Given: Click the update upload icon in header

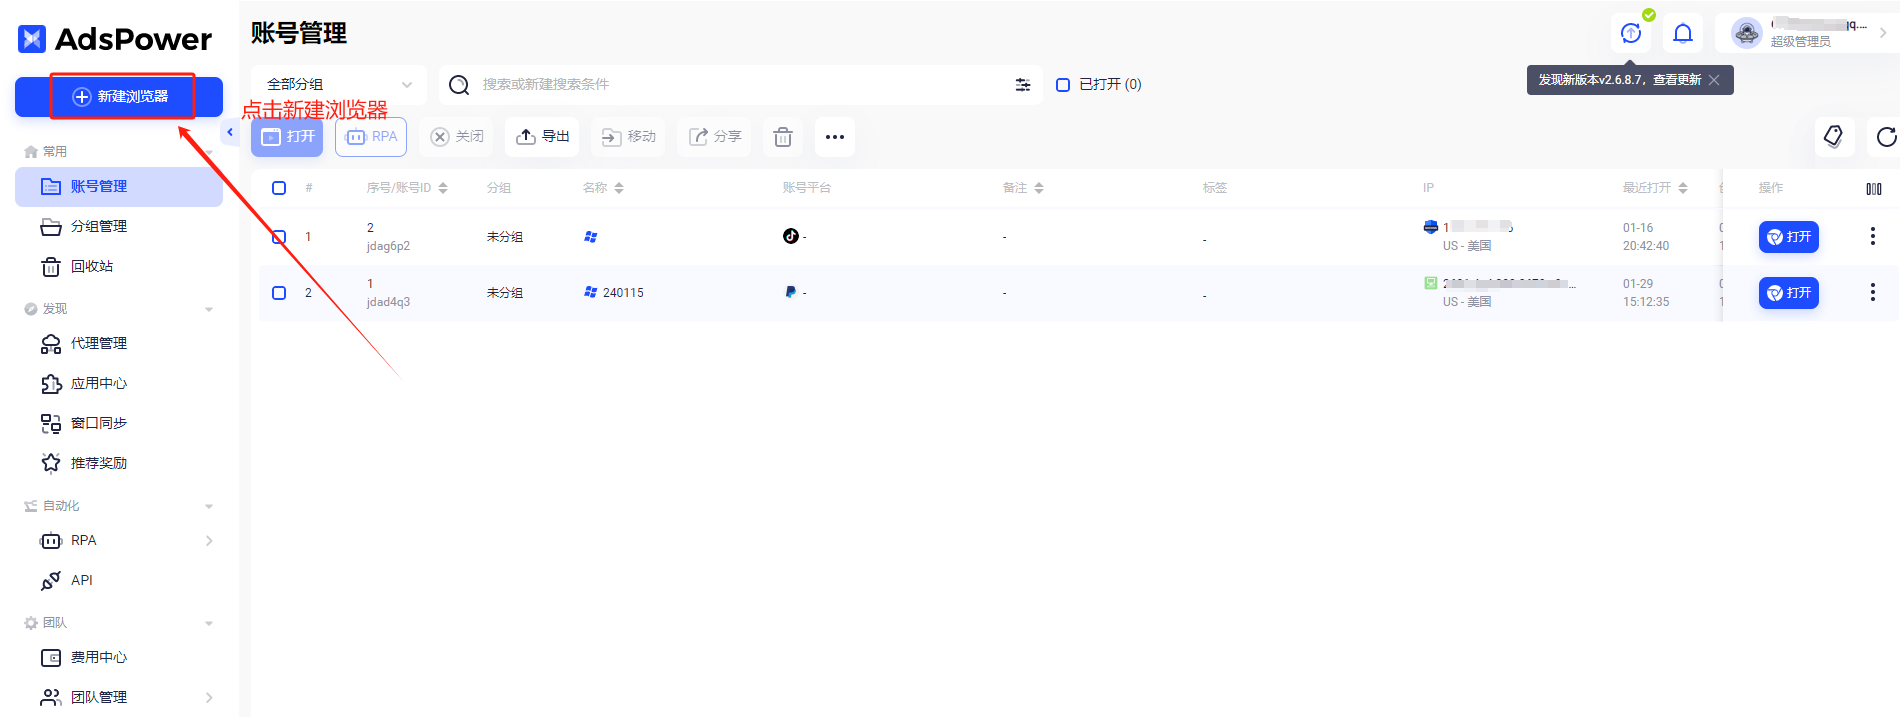Looking at the screenshot, I should 1631,33.
